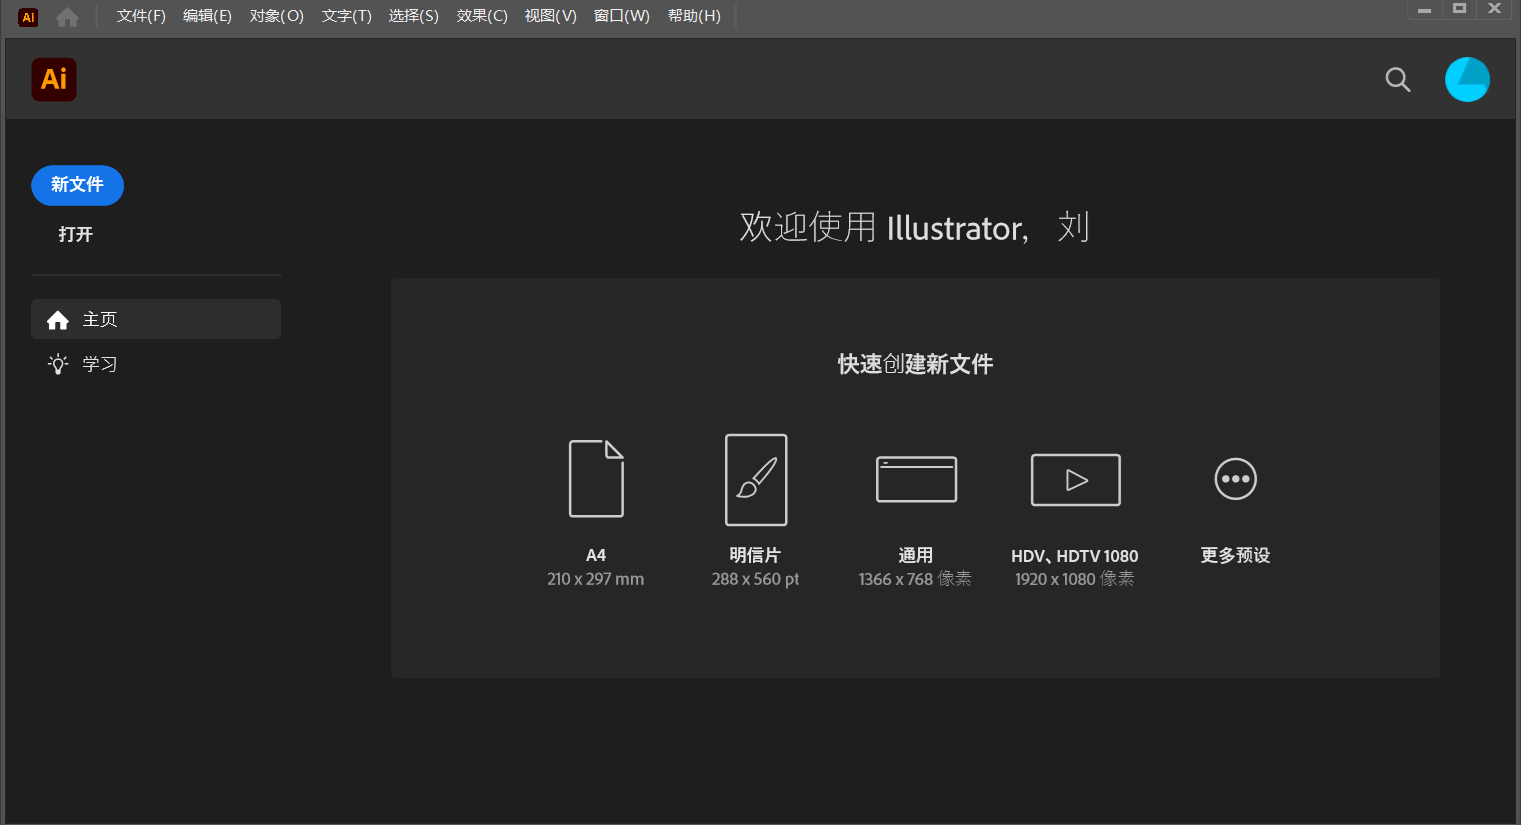Open the 帮助(H) menu

point(694,16)
